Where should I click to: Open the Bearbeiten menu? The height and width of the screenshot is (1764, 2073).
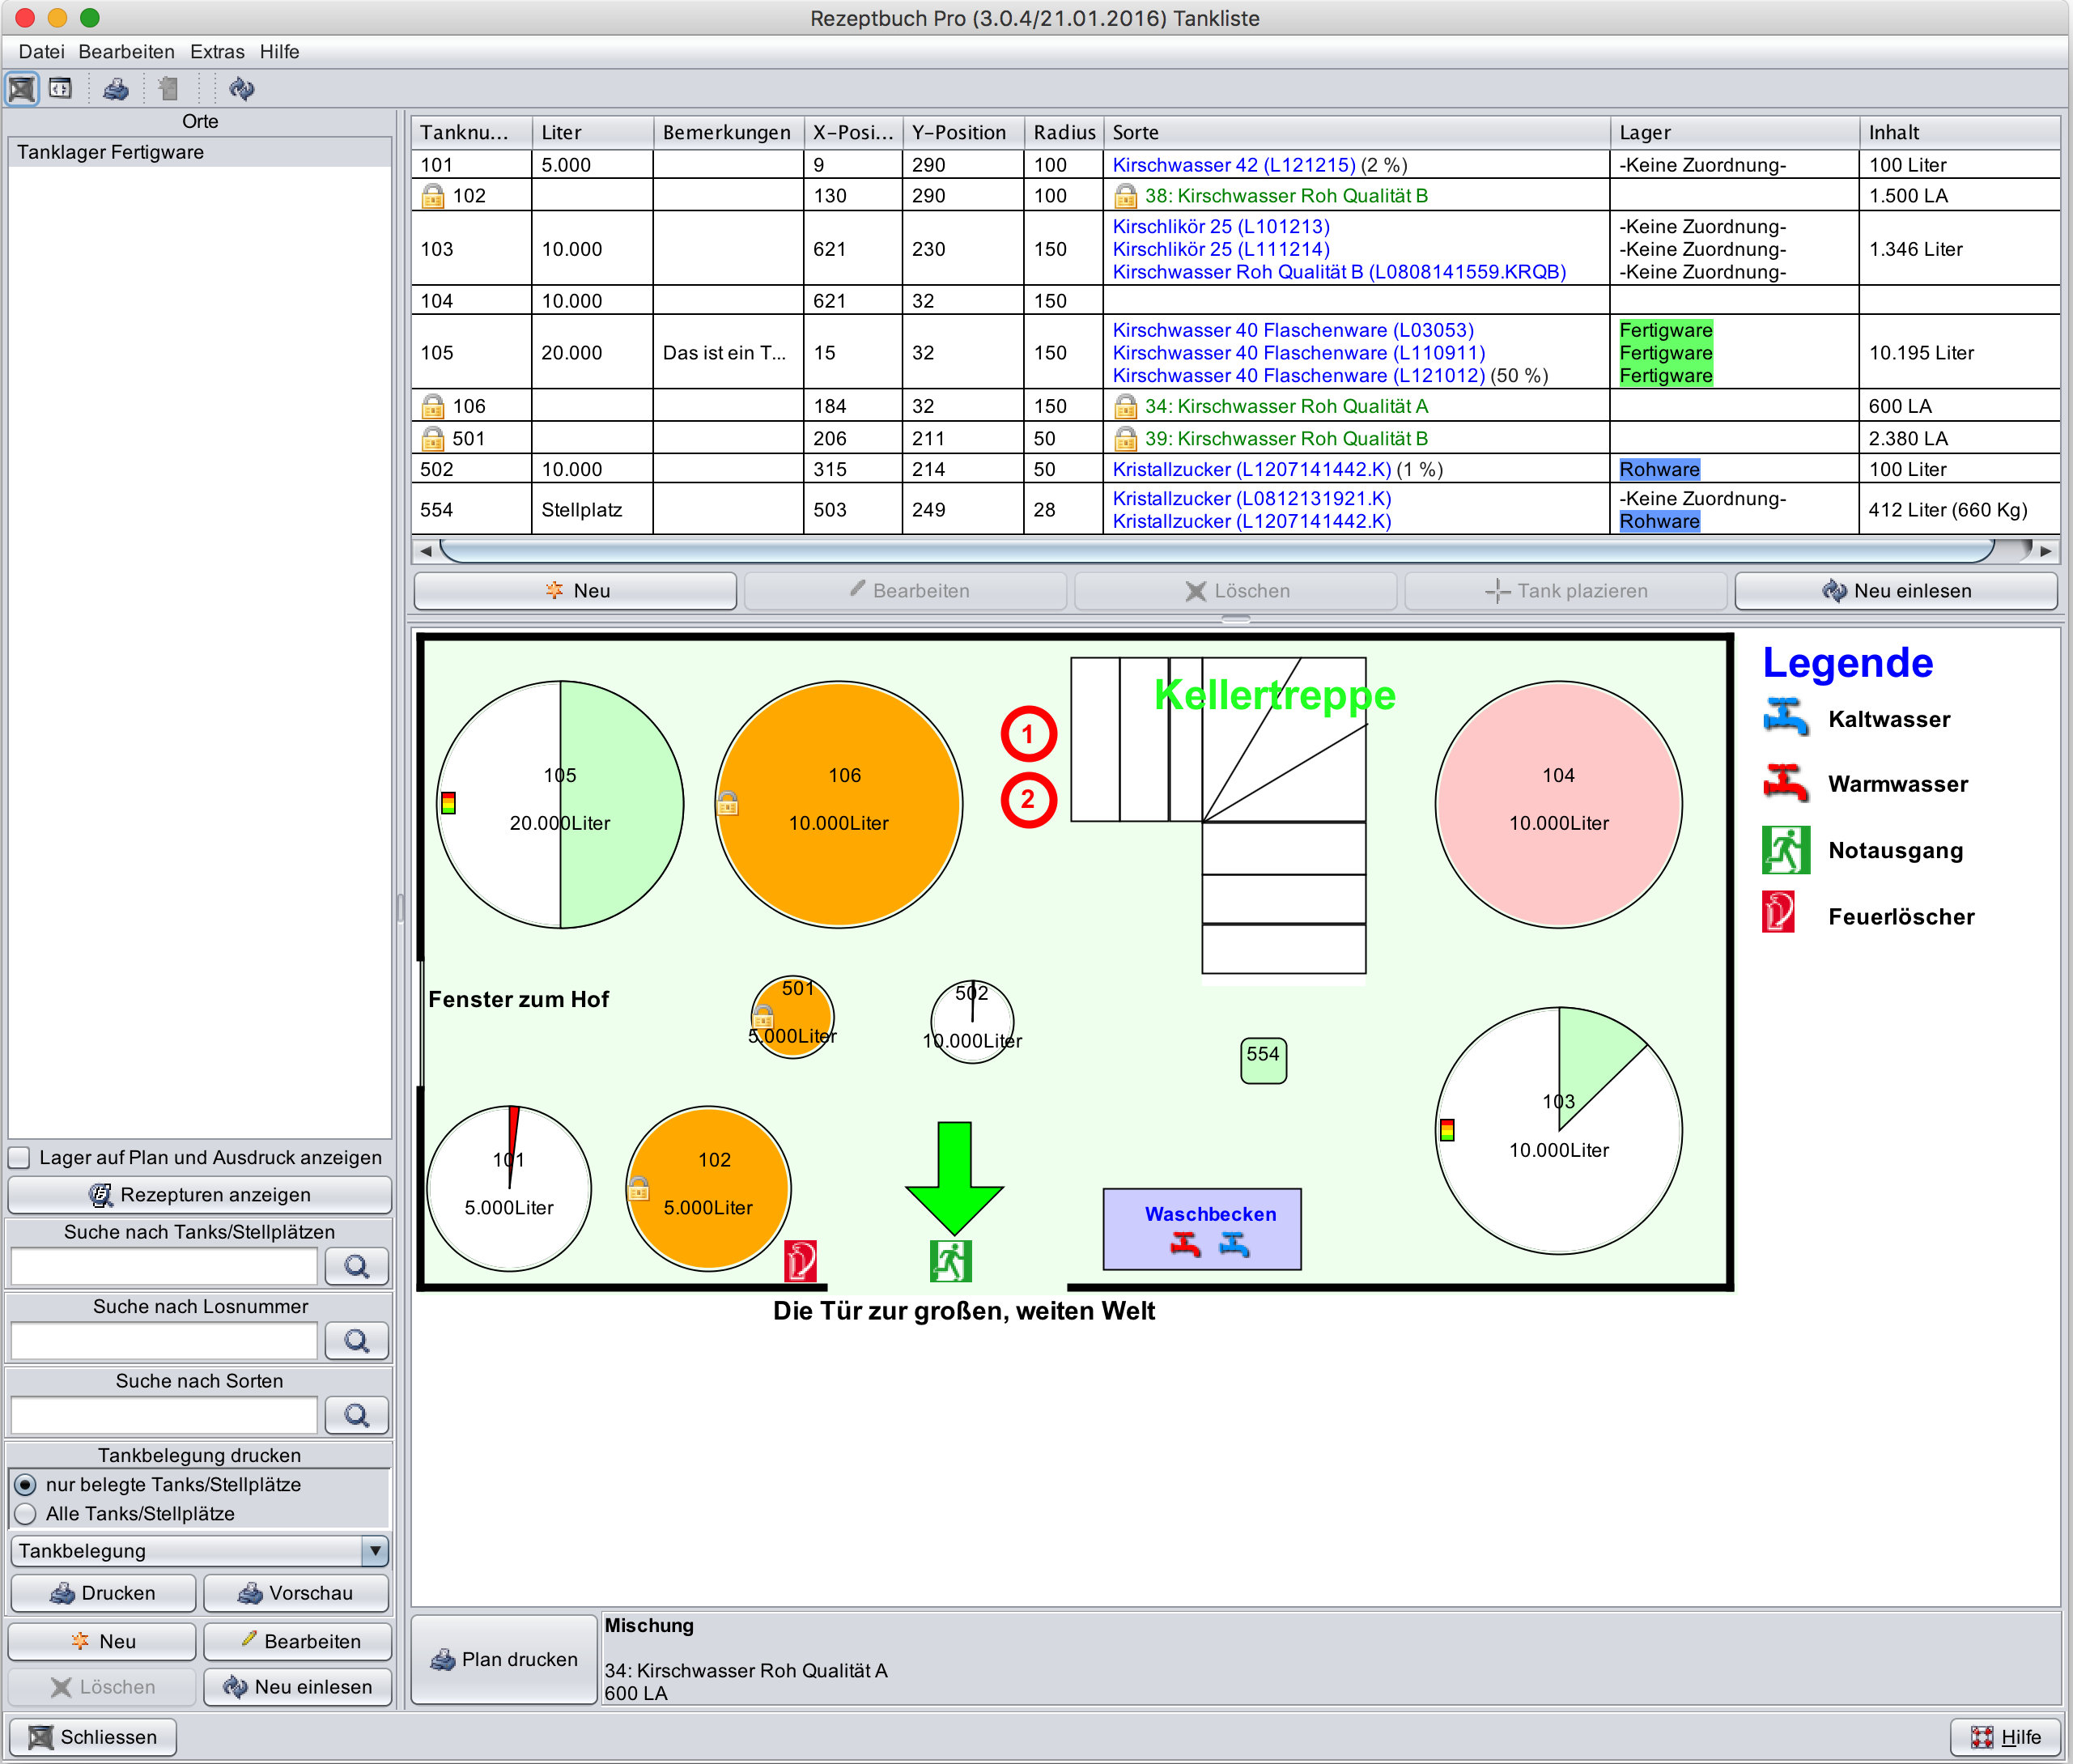tap(126, 52)
